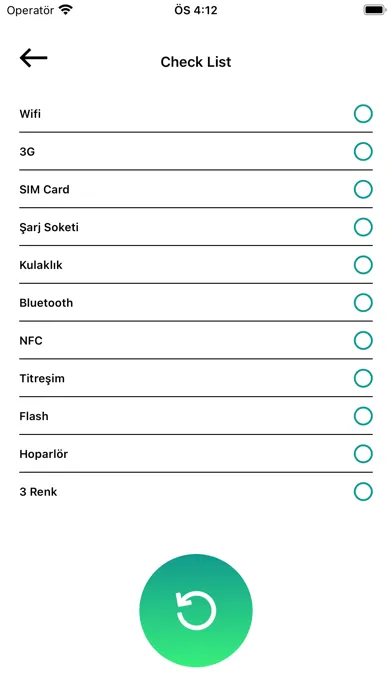The image size is (392, 696).
Task: Click the Bluetooth row label
Action: click(46, 303)
